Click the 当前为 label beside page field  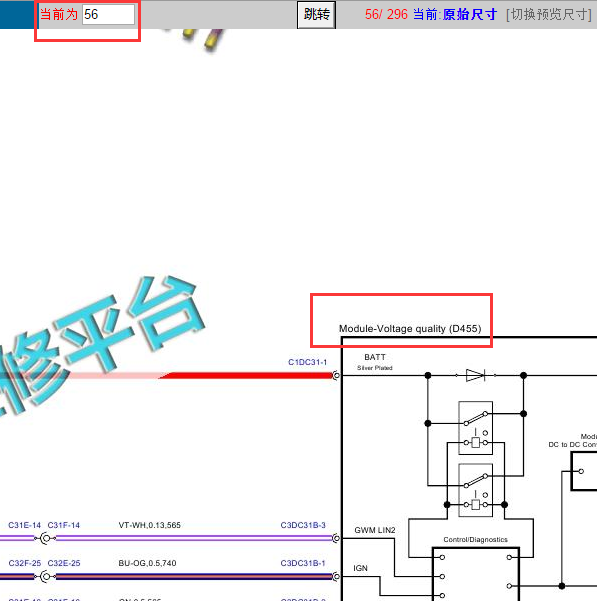[x=59, y=15]
